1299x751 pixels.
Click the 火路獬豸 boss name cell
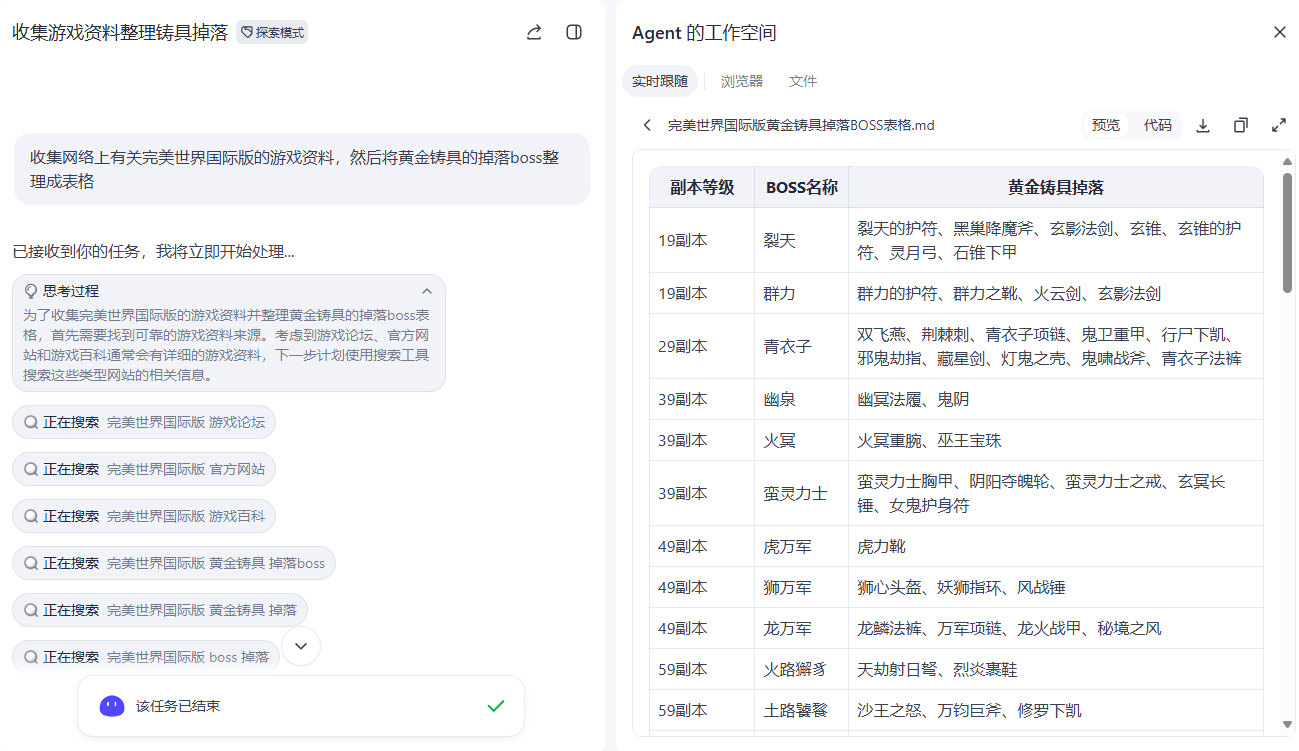pyautogui.click(x=802, y=669)
